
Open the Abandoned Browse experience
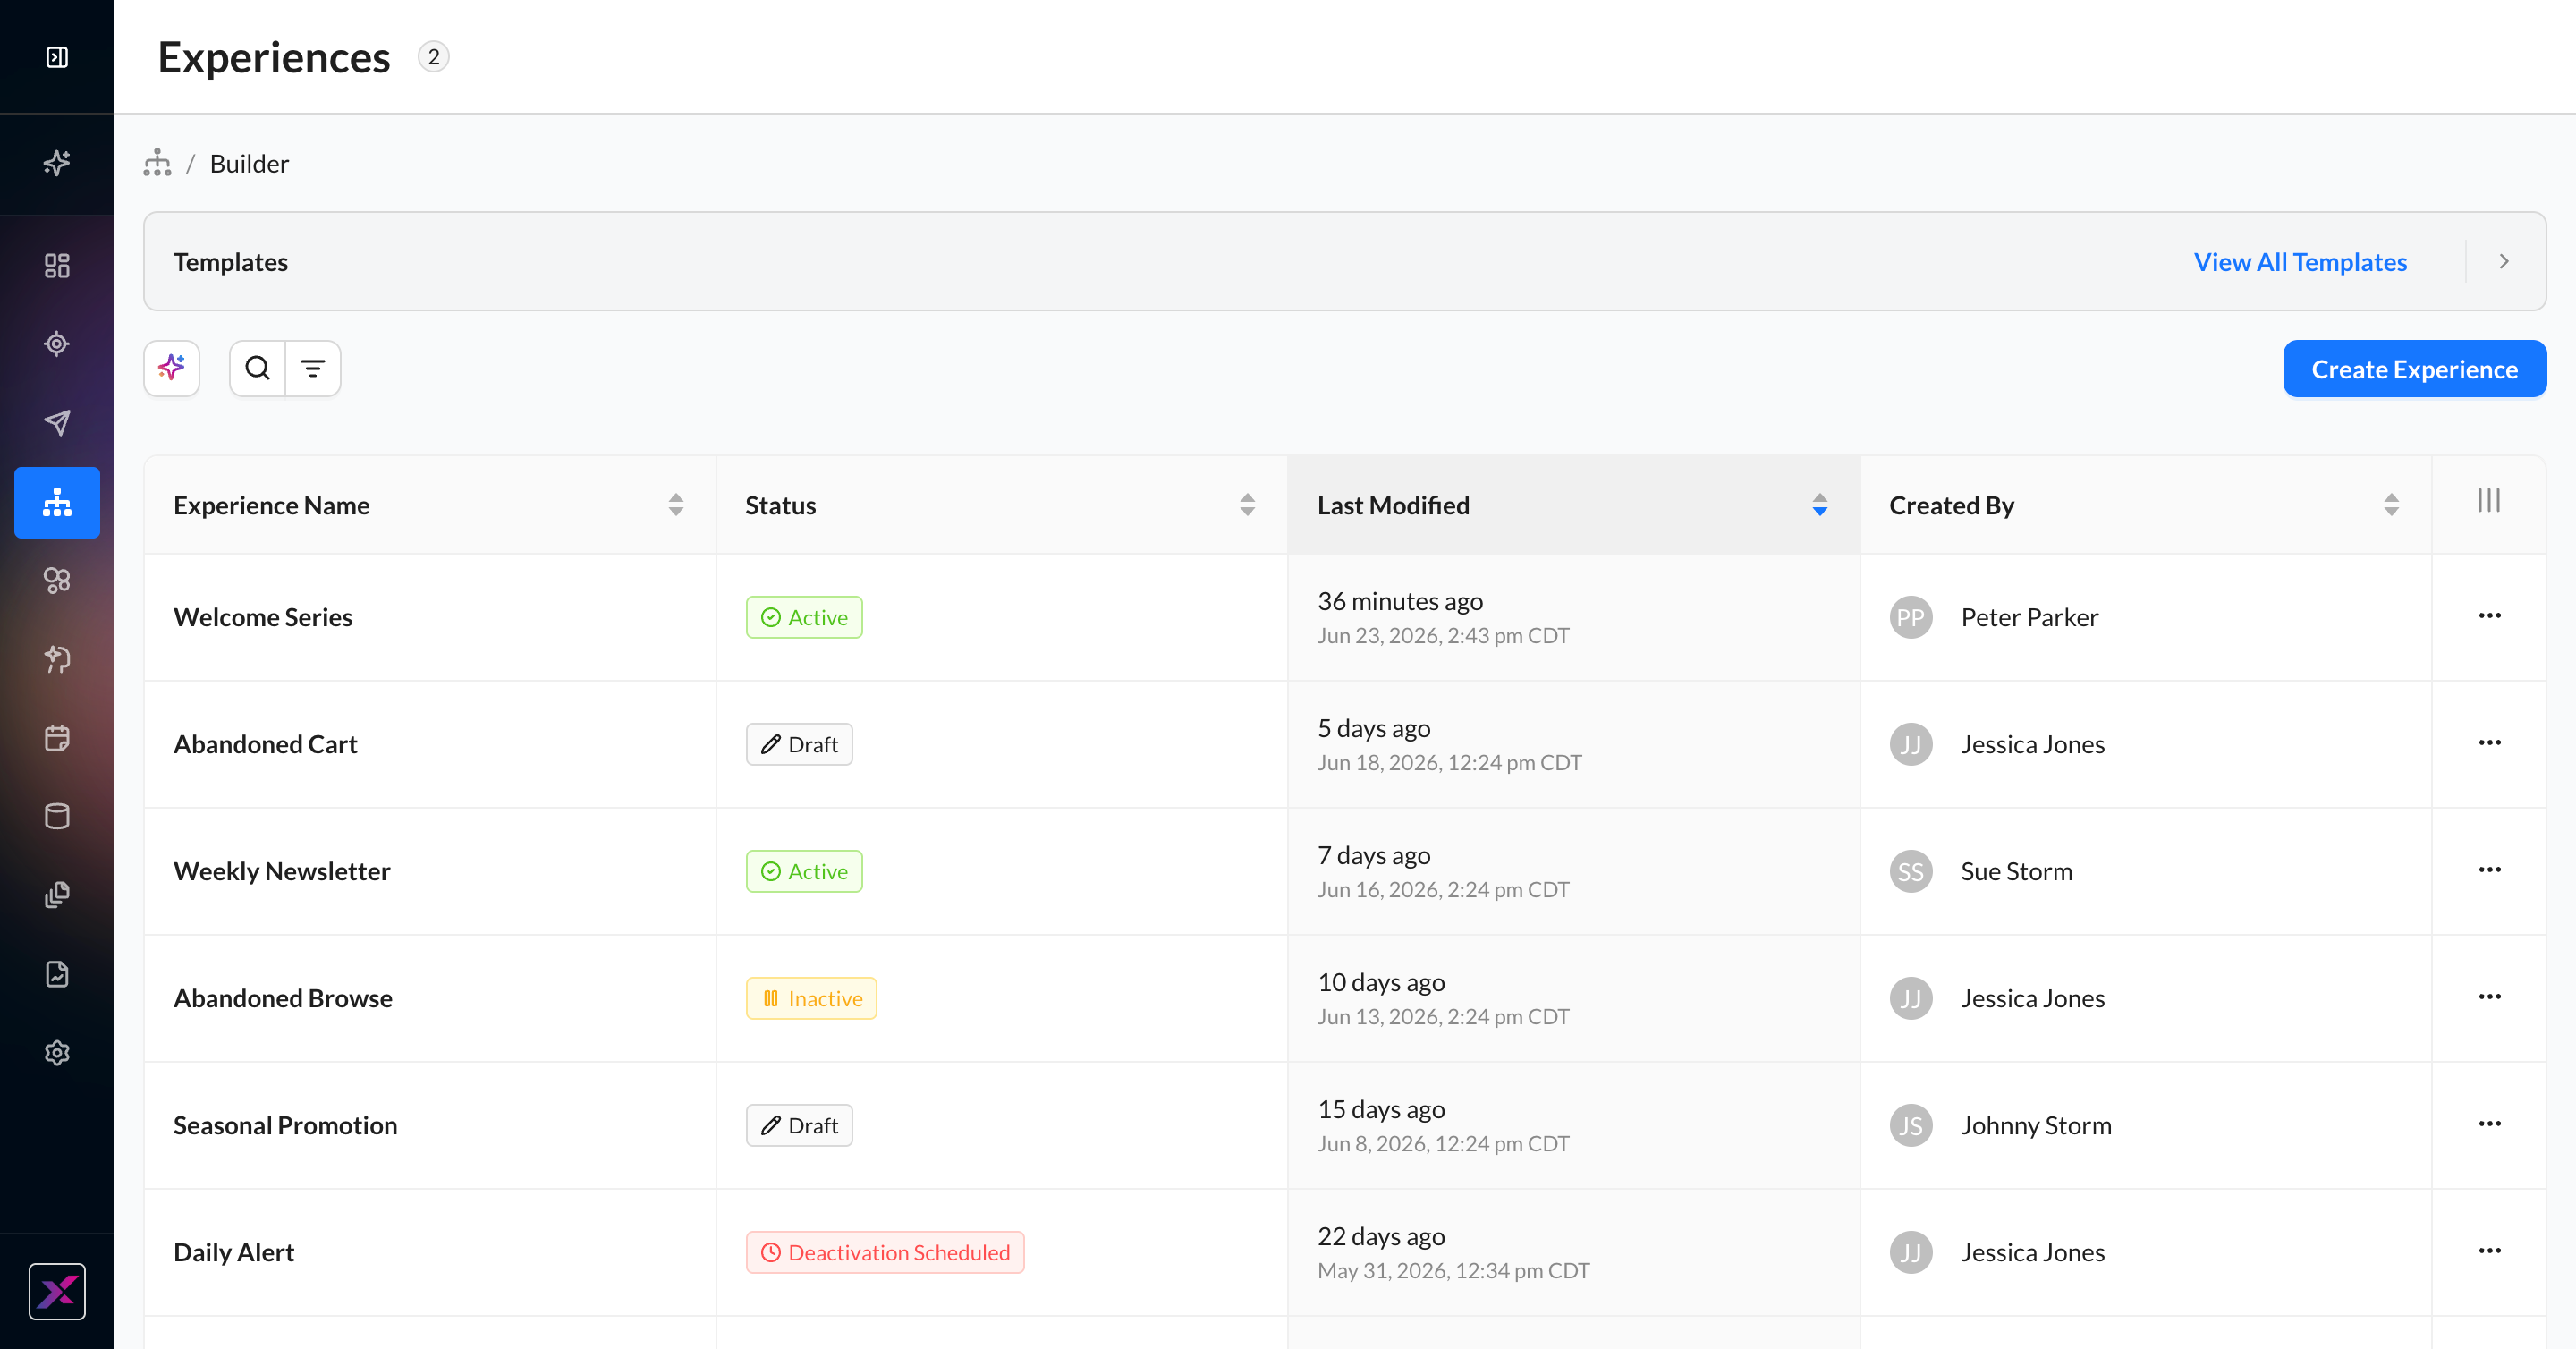[283, 998]
